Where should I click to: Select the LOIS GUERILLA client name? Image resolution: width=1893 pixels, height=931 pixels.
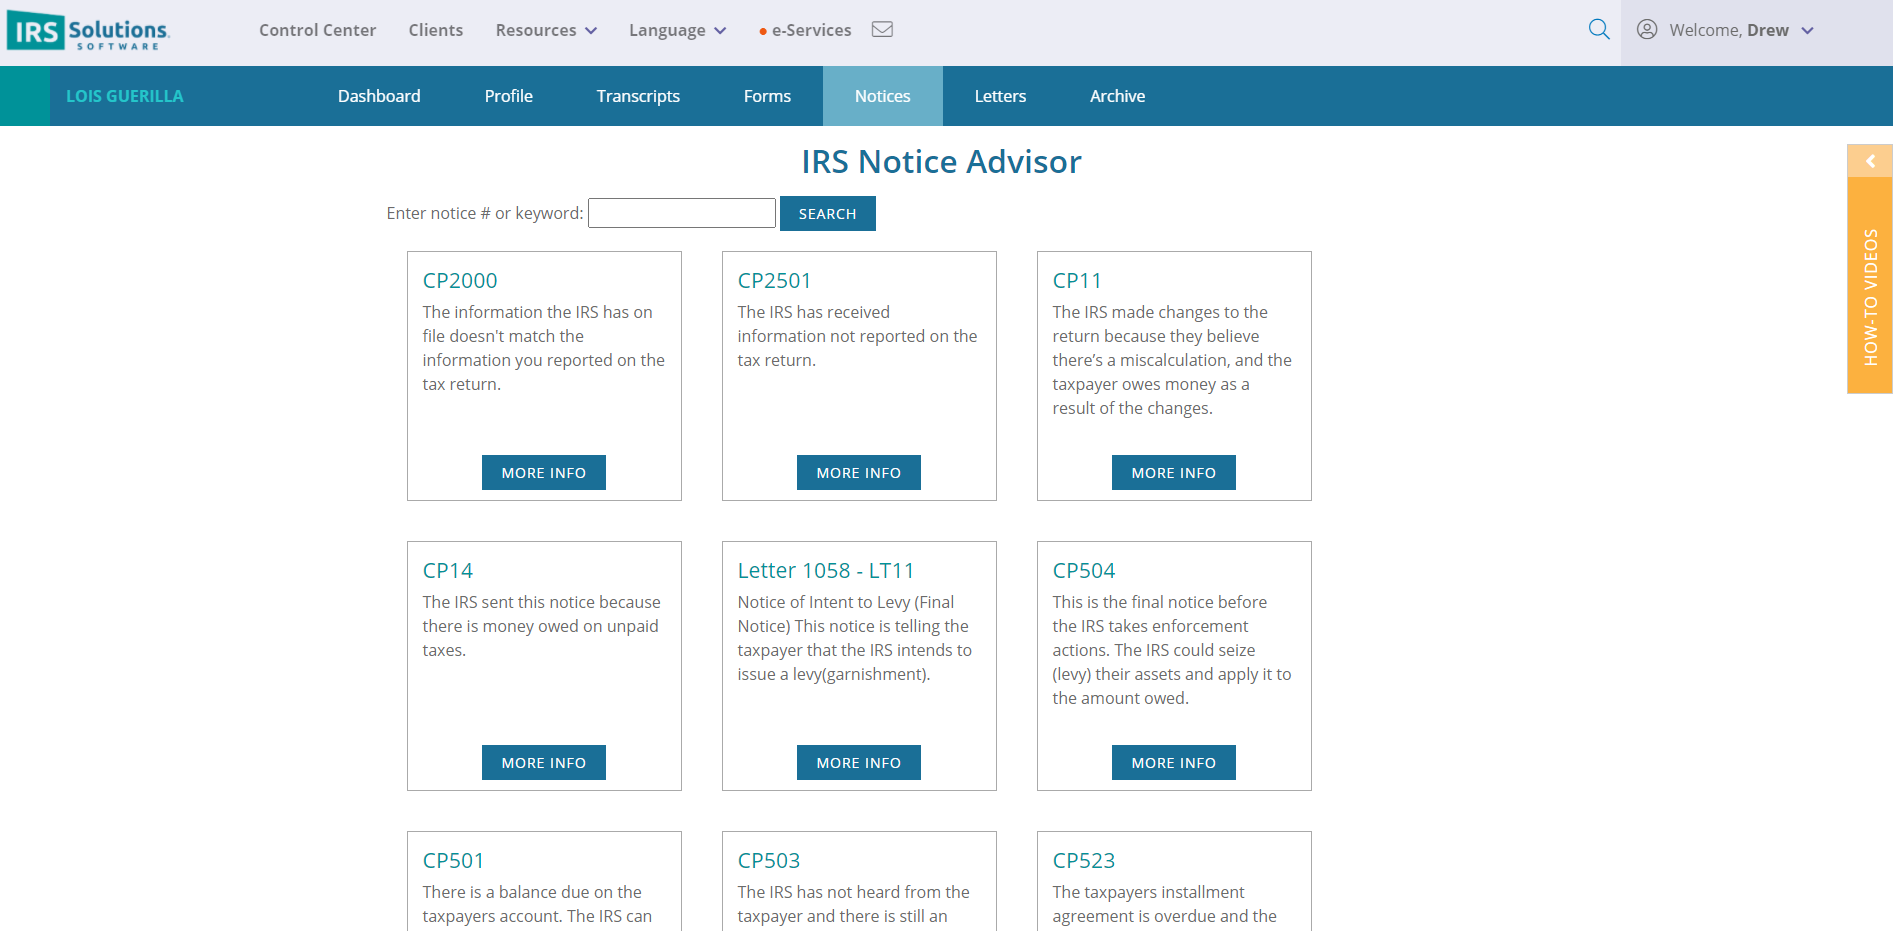click(124, 95)
